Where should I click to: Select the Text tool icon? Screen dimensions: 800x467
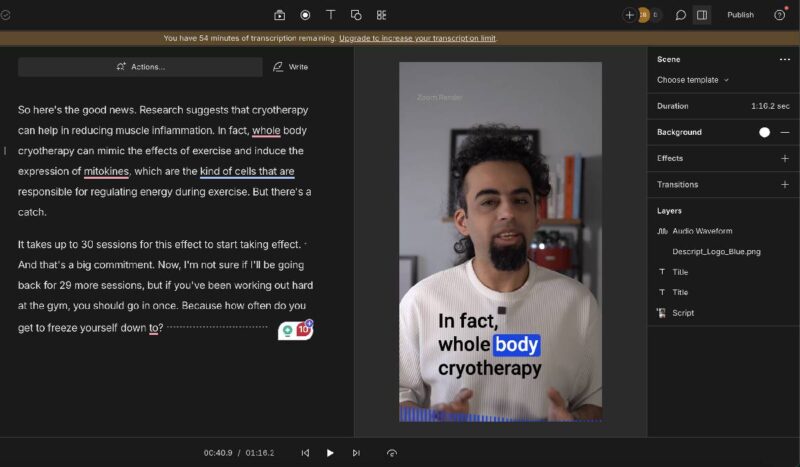(331, 15)
